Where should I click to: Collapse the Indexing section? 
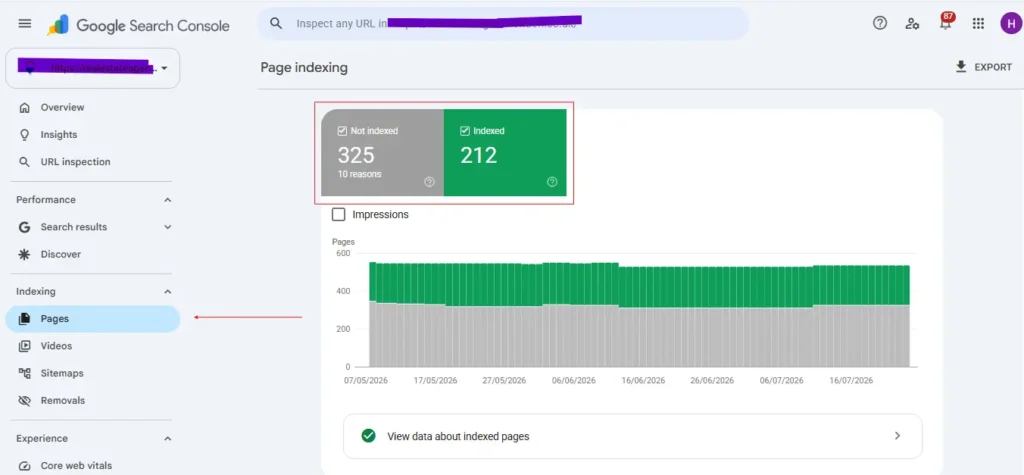click(x=168, y=291)
